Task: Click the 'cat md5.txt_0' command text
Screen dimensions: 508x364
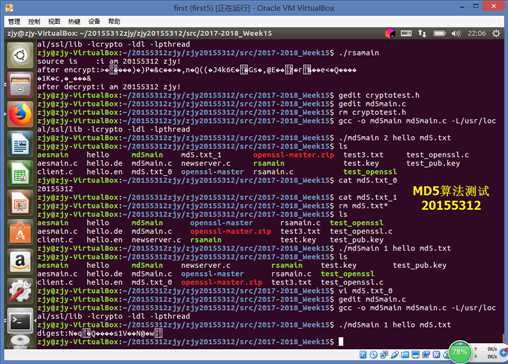Action: pyautogui.click(x=368, y=180)
